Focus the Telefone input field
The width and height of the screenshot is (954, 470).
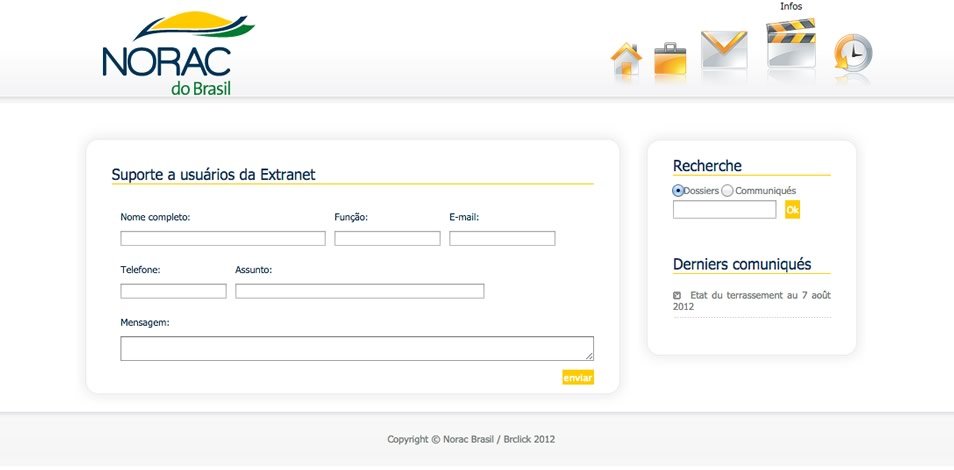click(x=173, y=291)
